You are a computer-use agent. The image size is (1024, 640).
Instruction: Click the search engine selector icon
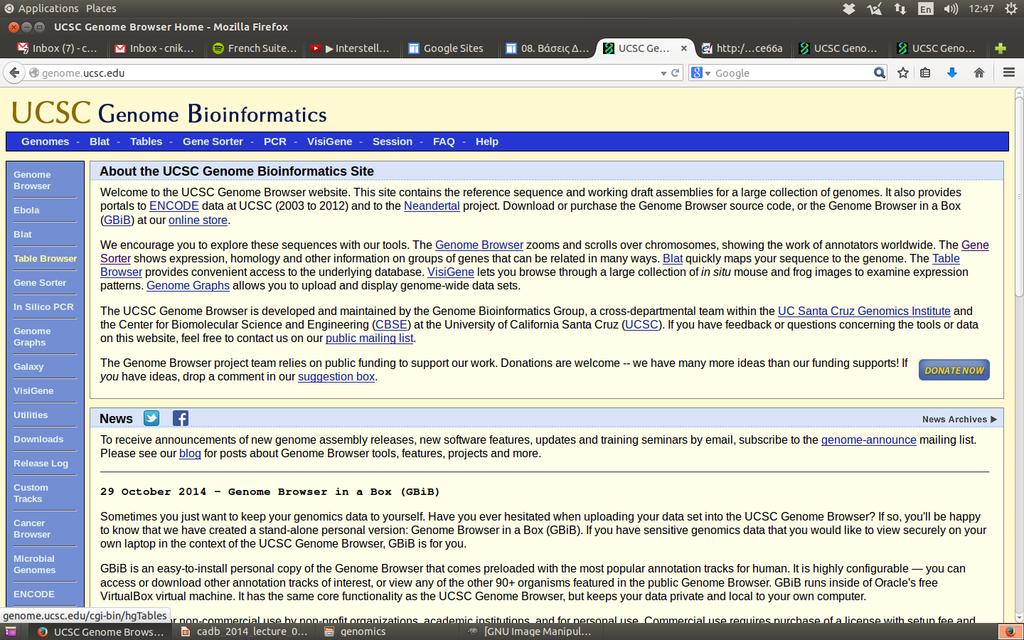click(x=700, y=73)
